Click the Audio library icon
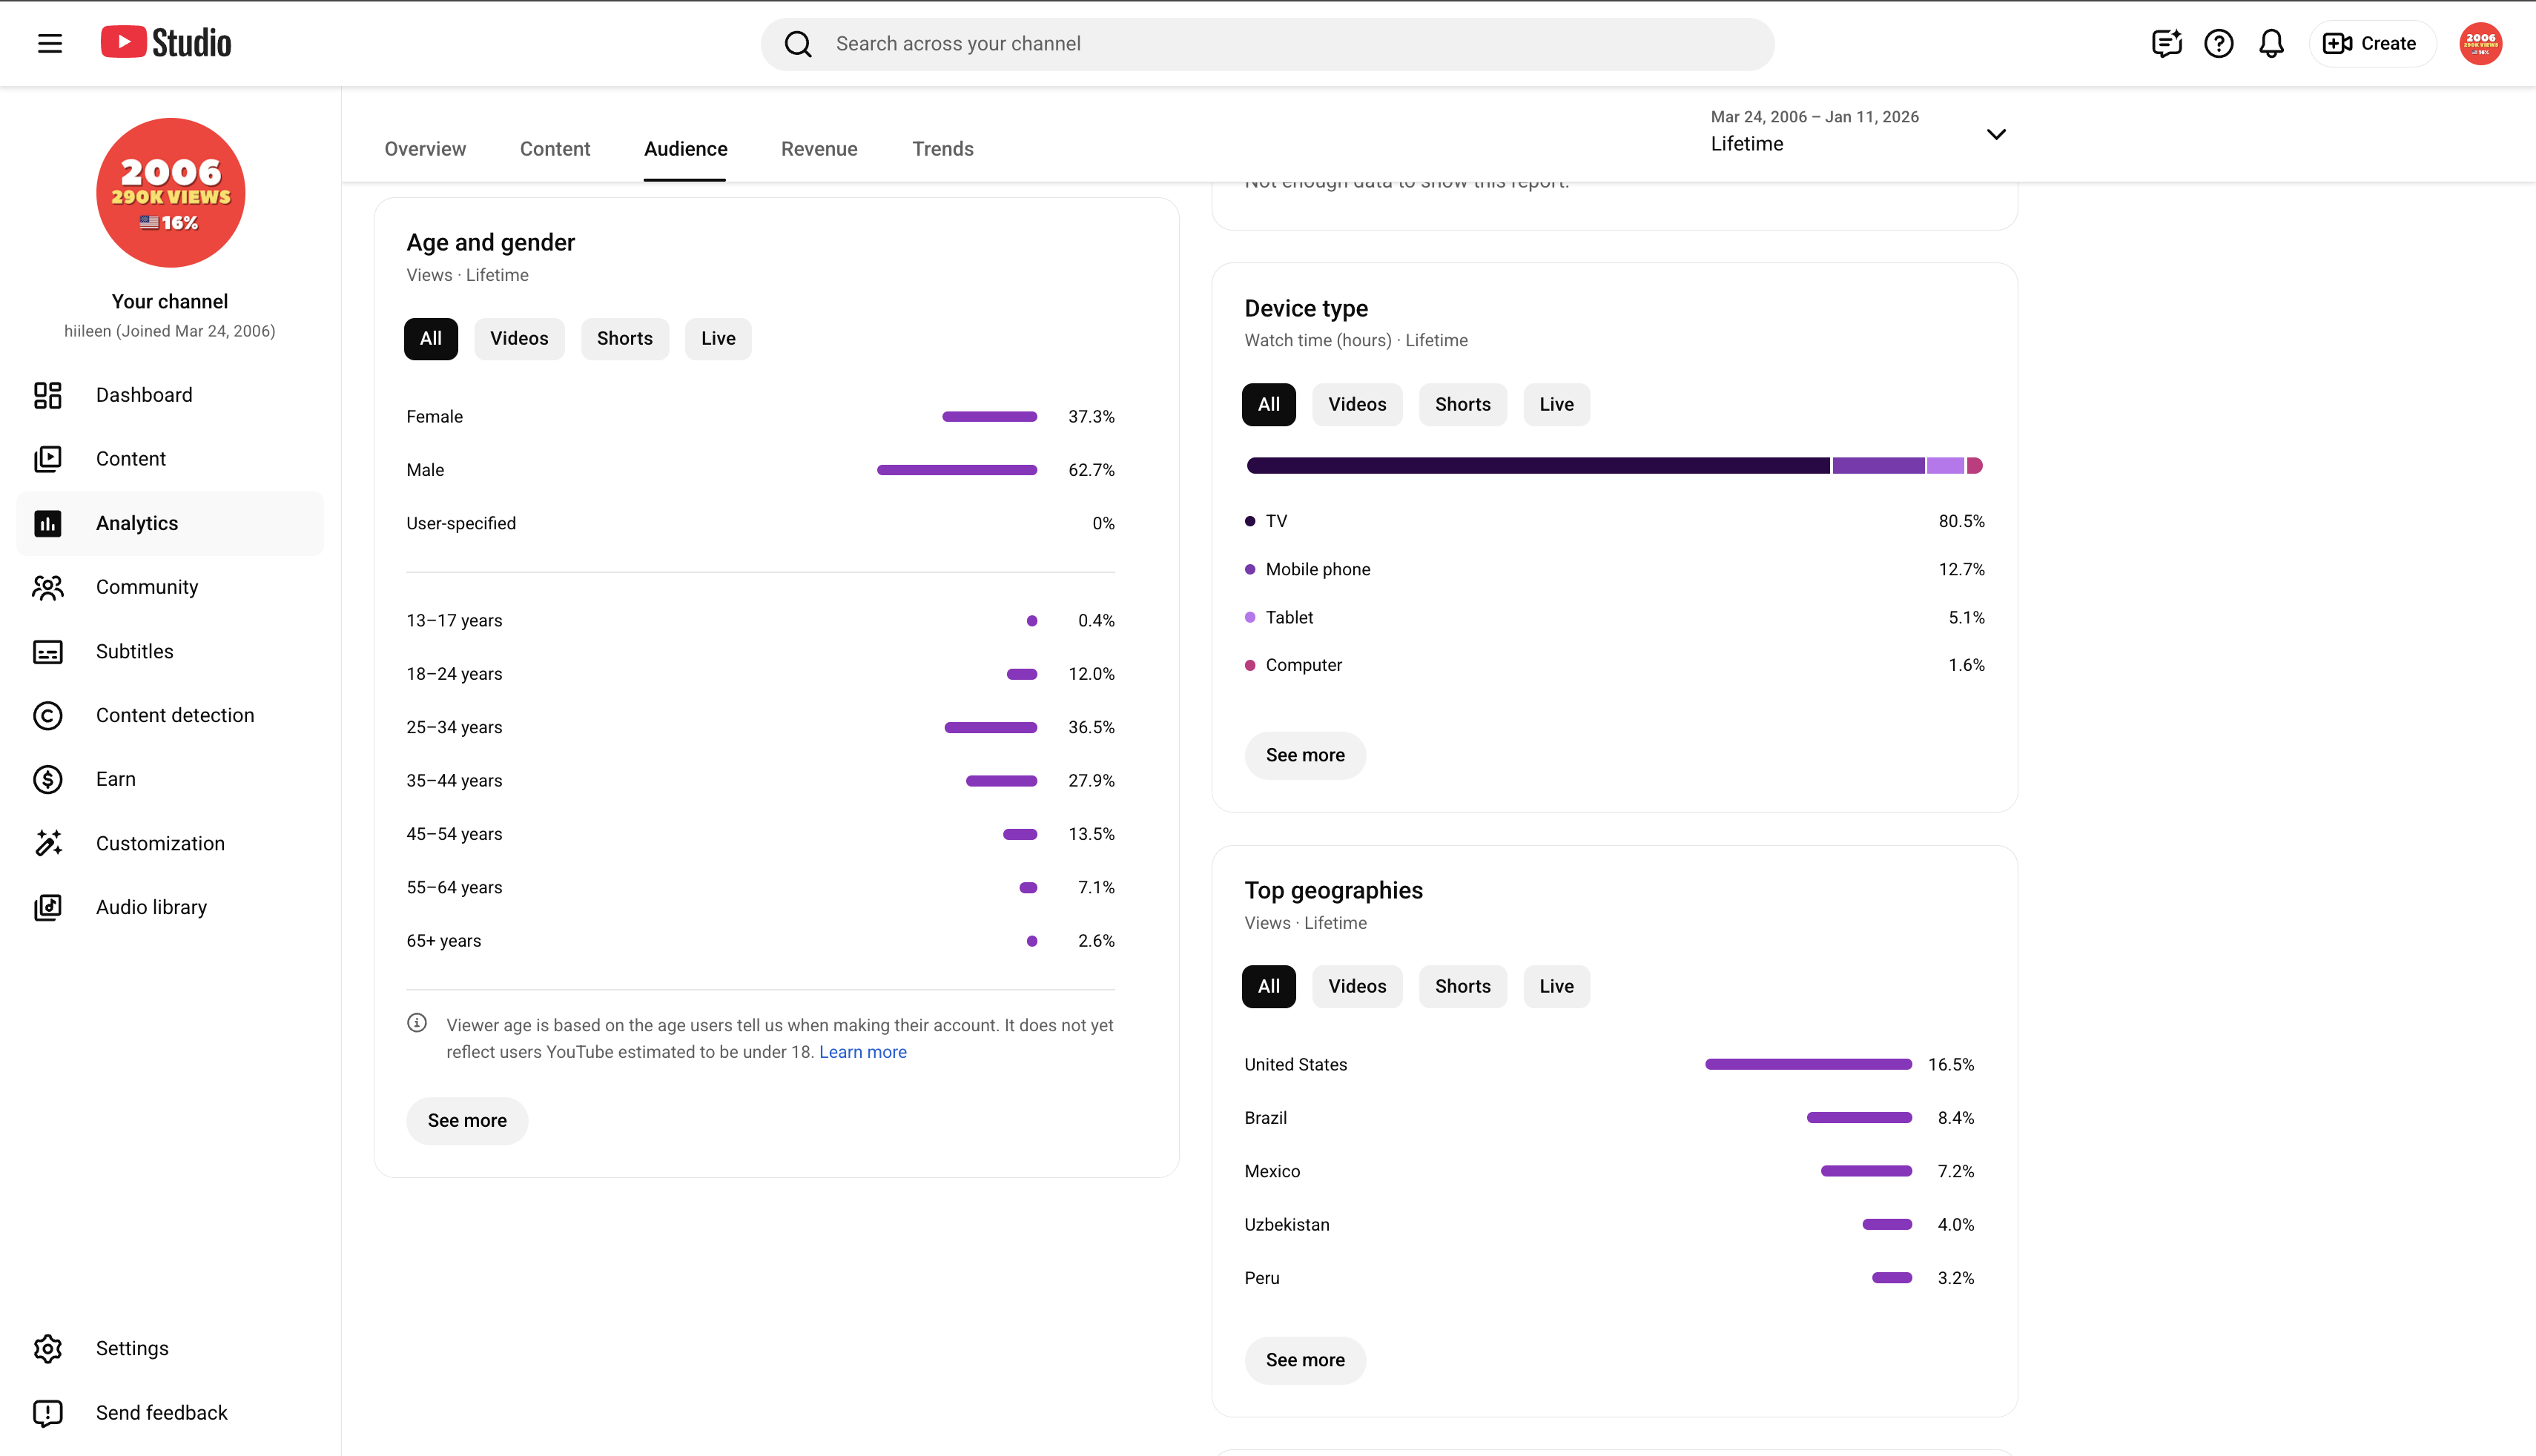 pyautogui.click(x=48, y=907)
